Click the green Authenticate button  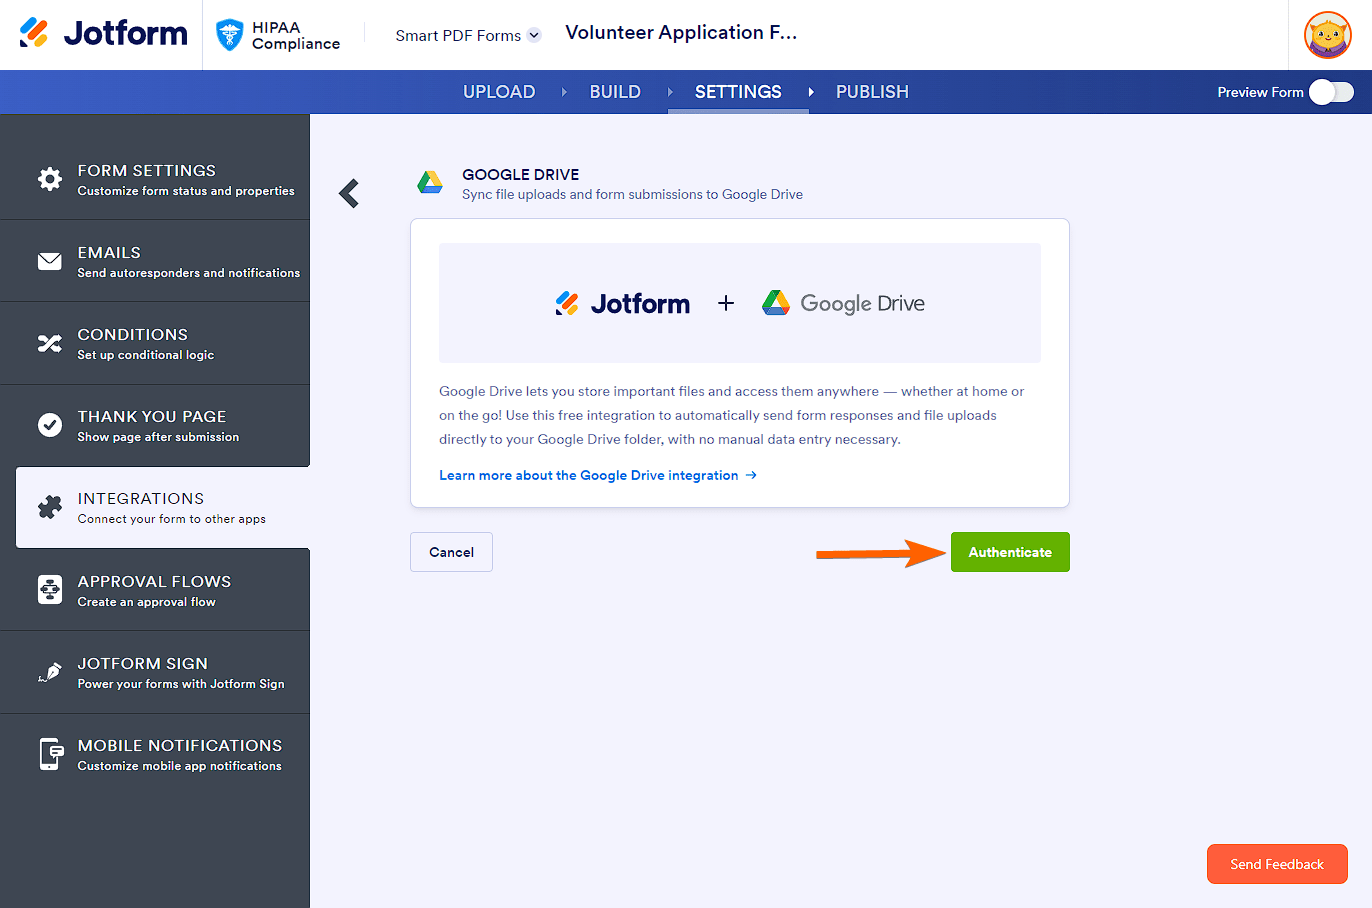click(1010, 552)
